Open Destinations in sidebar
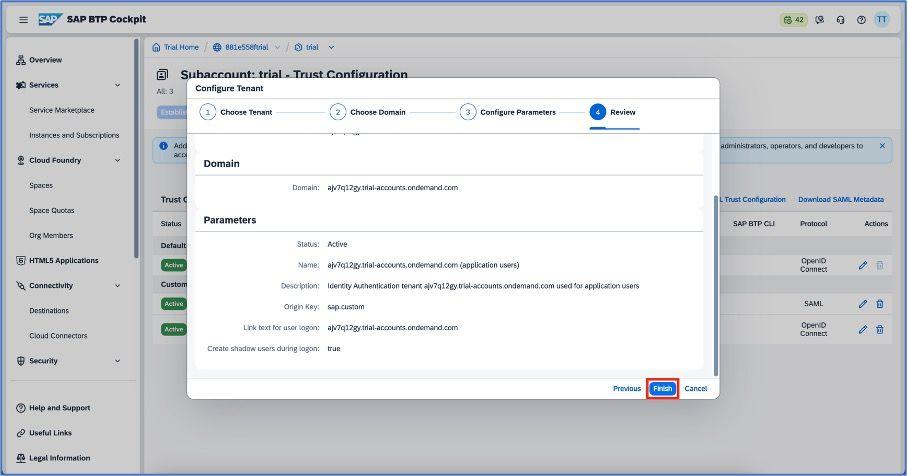This screenshot has height=476, width=908. click(x=49, y=311)
